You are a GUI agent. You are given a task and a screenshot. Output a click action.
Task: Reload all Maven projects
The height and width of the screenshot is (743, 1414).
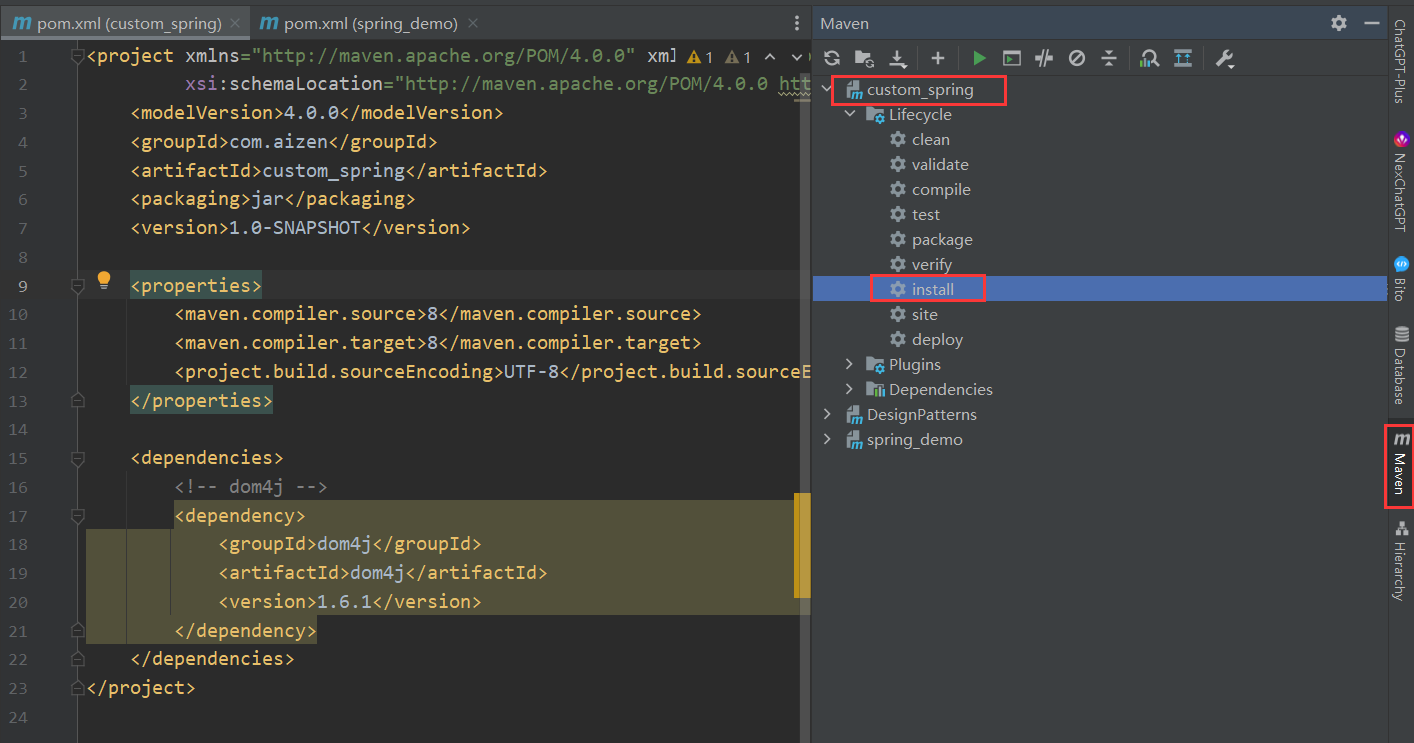point(832,59)
